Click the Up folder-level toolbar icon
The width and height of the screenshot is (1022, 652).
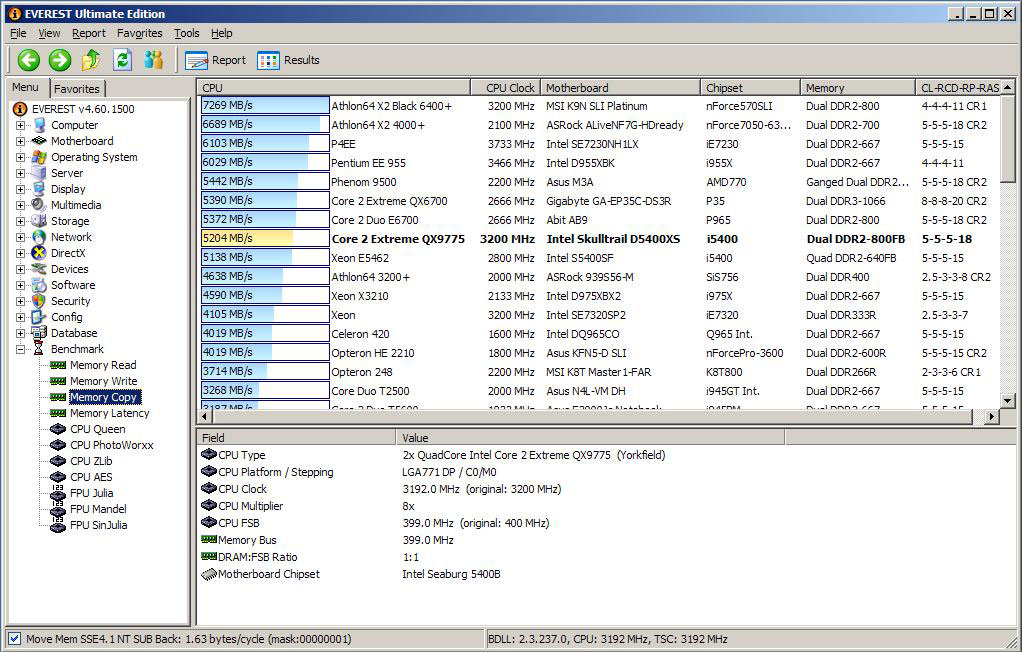tap(91, 60)
